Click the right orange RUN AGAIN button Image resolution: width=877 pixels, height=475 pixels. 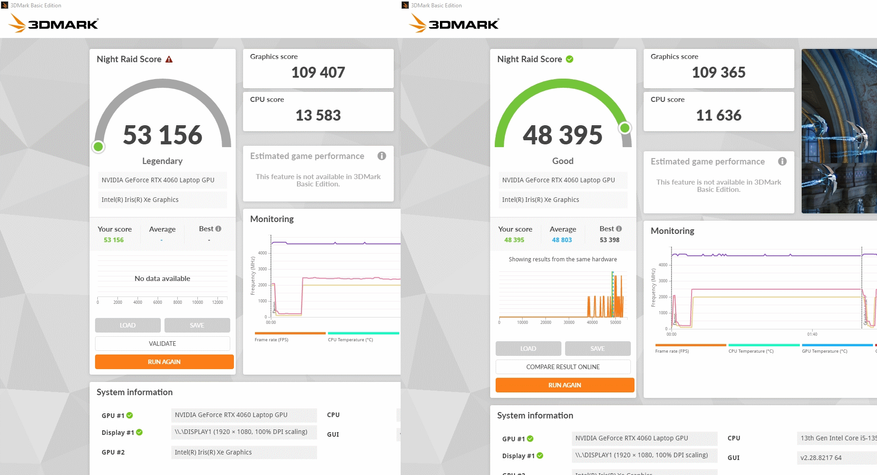pos(564,385)
